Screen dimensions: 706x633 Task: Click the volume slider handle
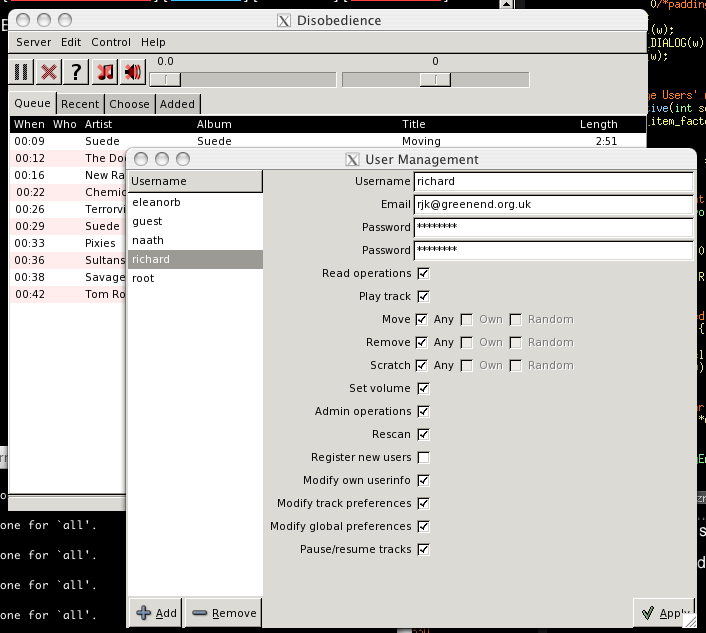[x=165, y=80]
